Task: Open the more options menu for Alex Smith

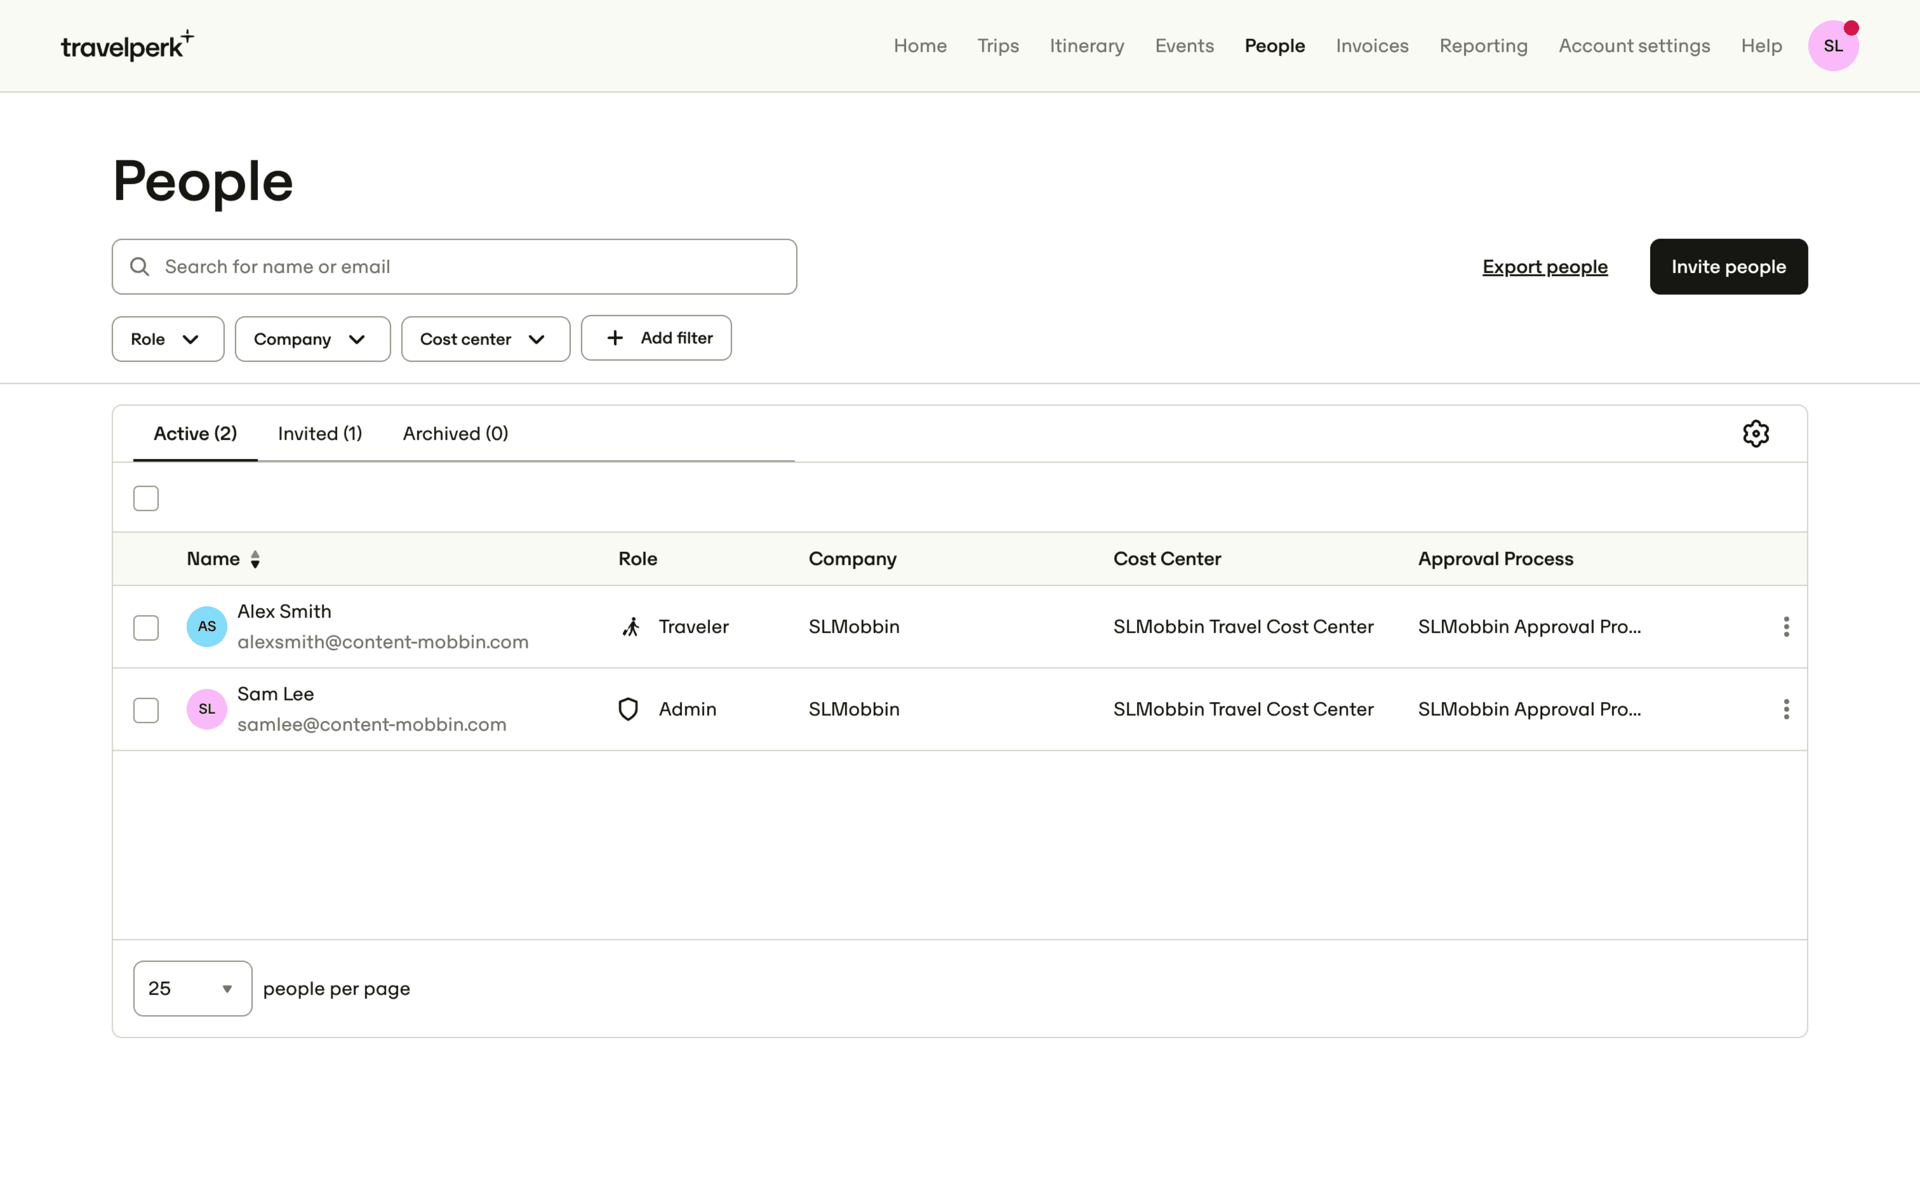Action: 1786,627
